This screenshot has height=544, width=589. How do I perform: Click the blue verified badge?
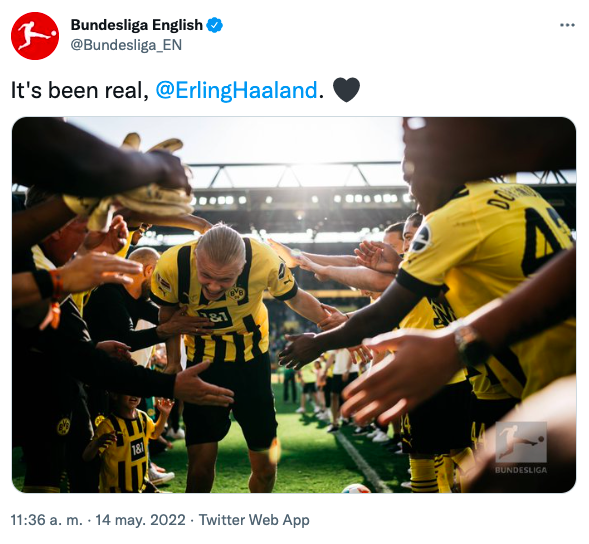215,25
